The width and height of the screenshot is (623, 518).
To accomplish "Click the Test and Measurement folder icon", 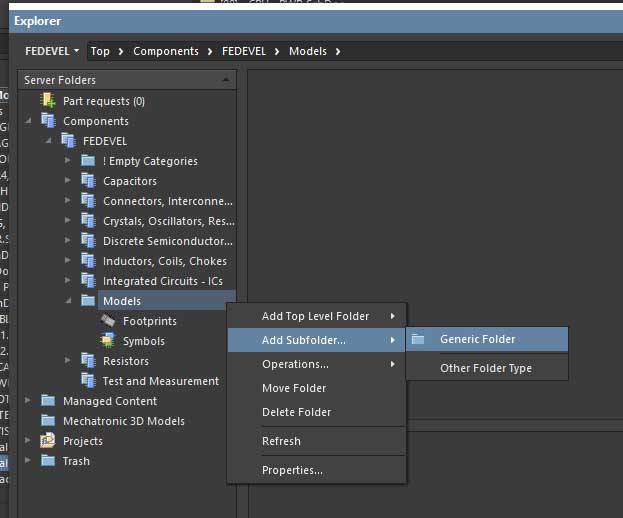I will point(88,381).
